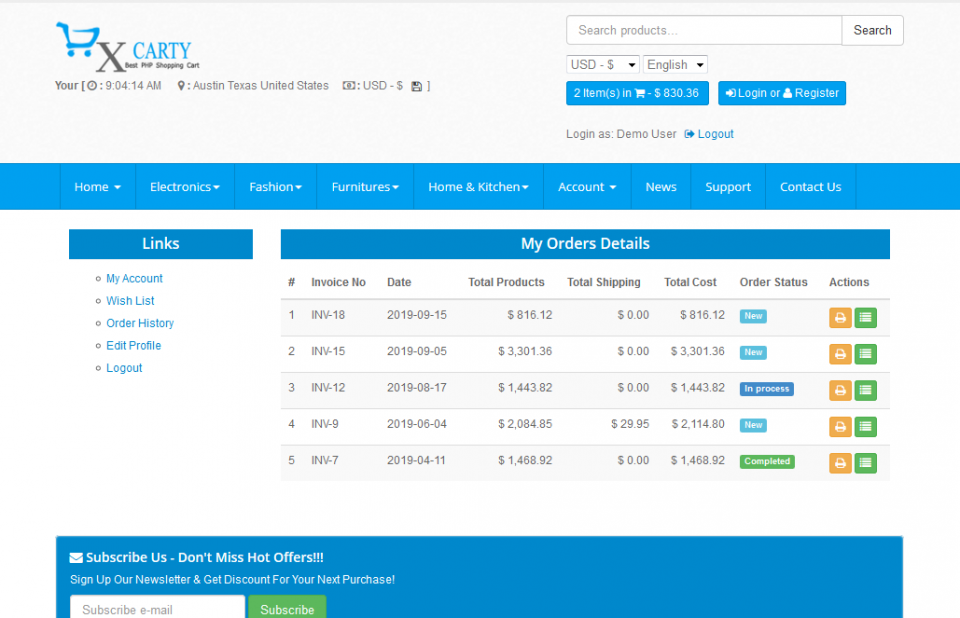Open the English language dropdown
This screenshot has height=618, width=960.
(x=675, y=64)
